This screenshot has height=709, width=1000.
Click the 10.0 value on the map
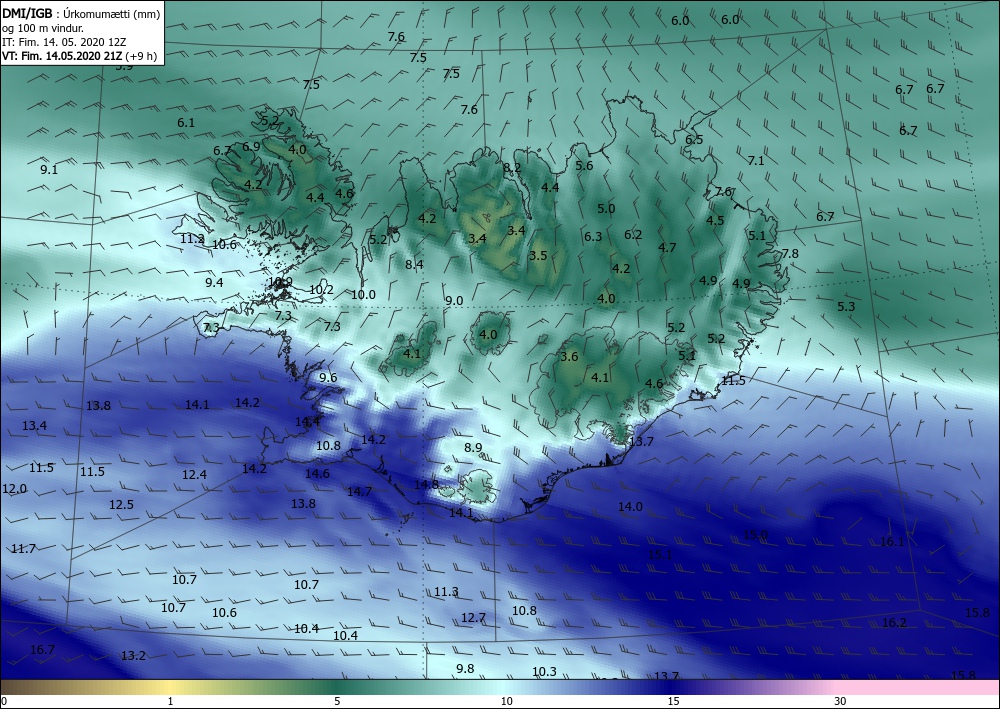pos(364,295)
